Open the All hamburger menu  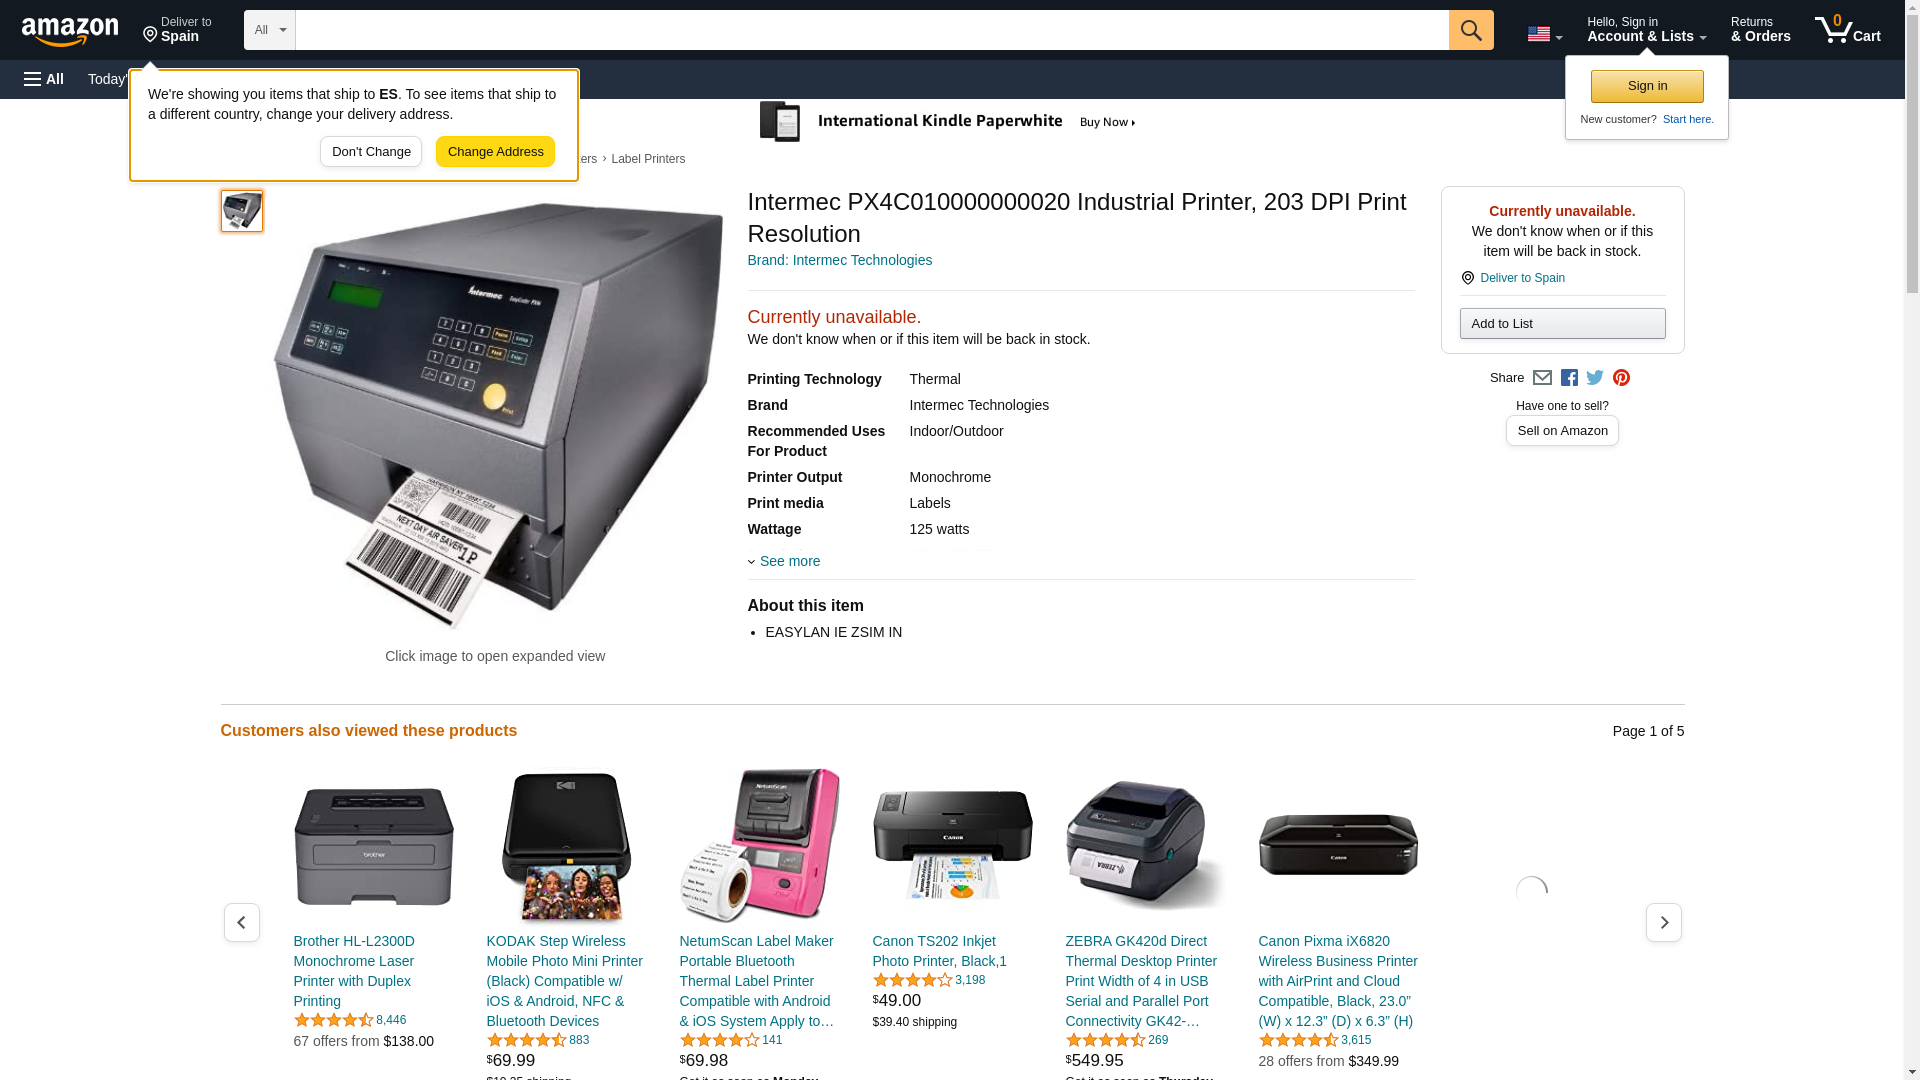[x=44, y=79]
